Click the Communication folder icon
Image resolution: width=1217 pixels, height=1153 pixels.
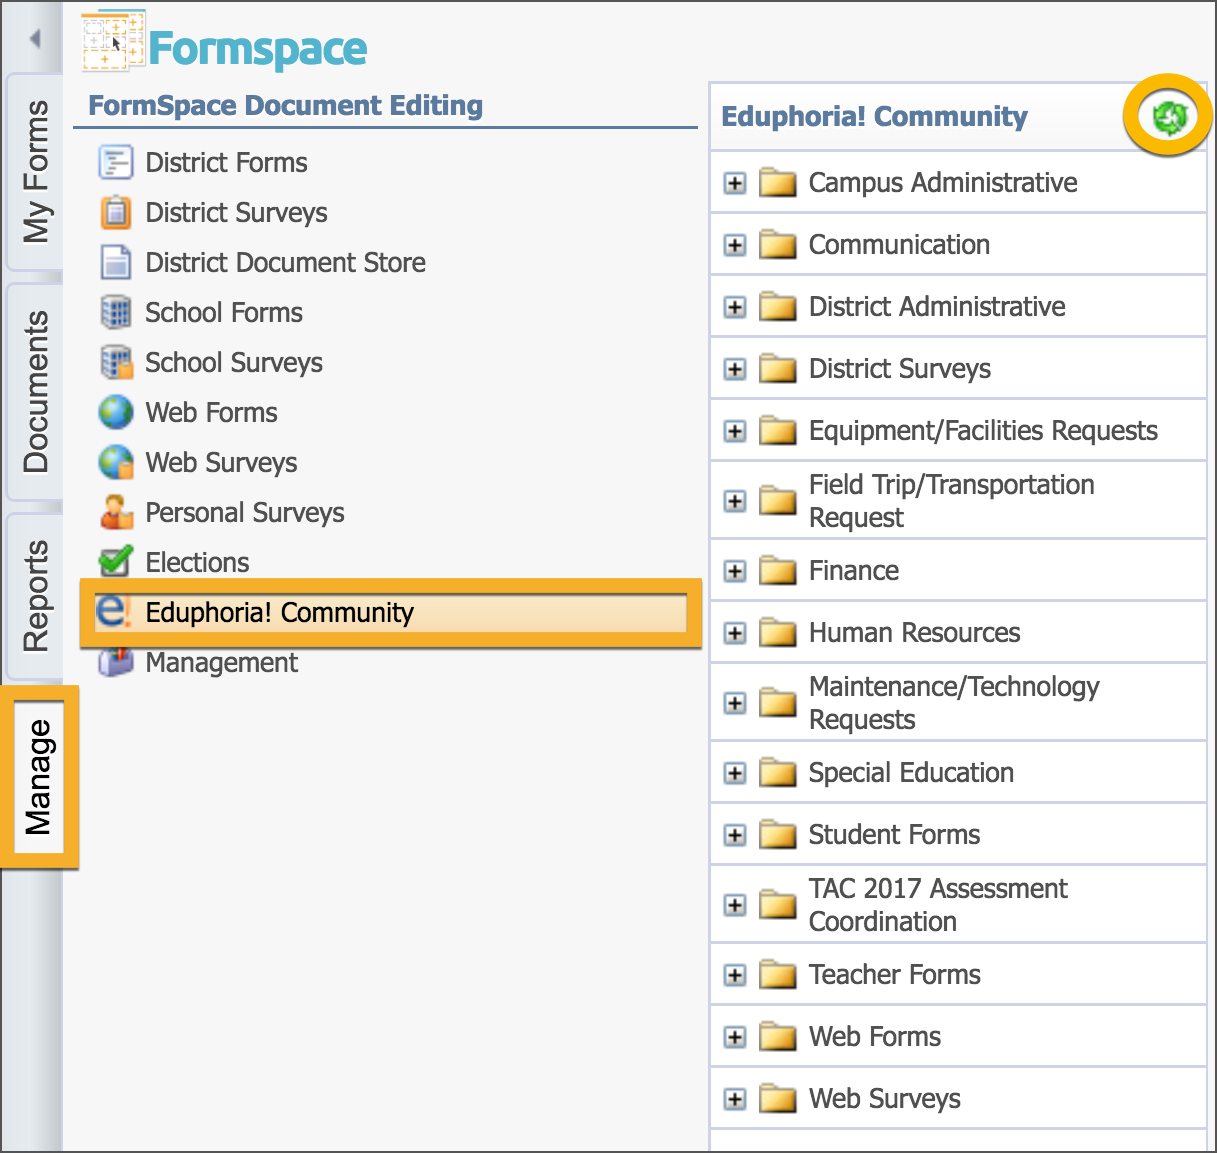(x=777, y=245)
